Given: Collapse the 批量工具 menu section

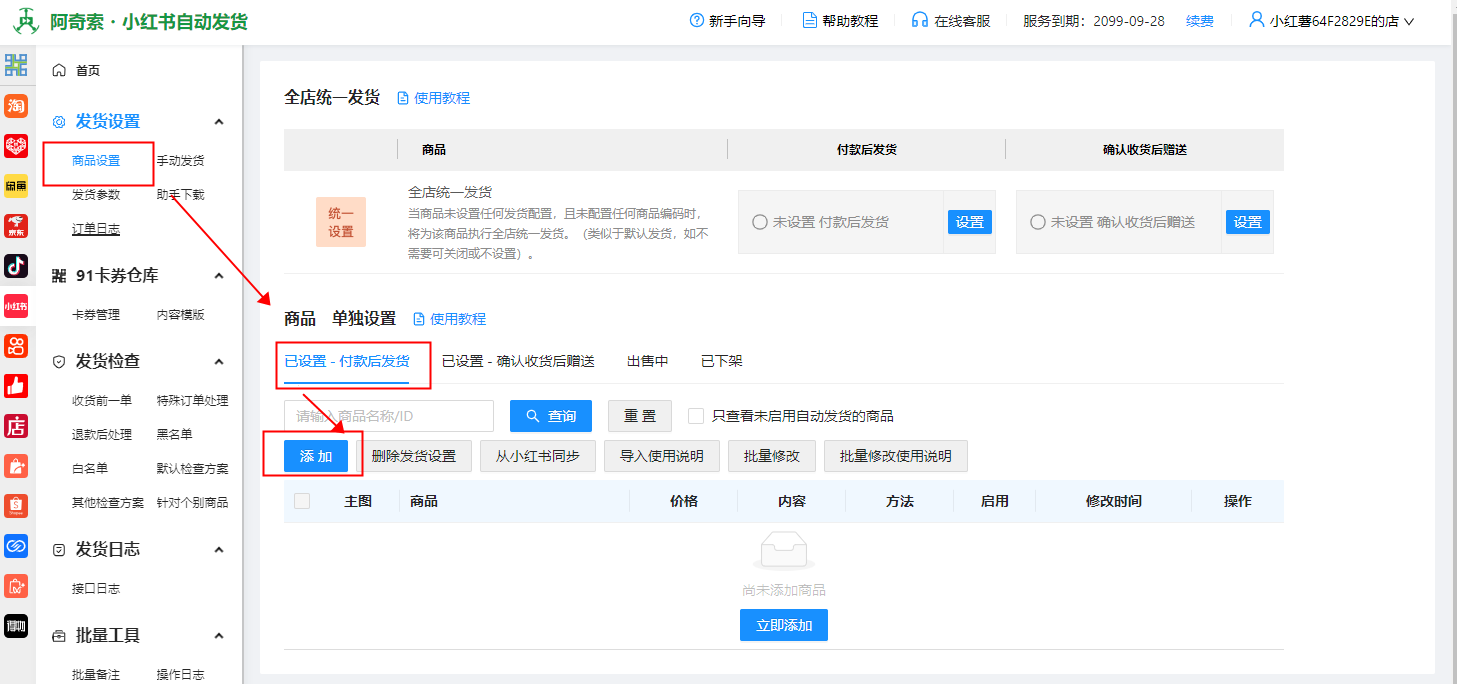Looking at the screenshot, I should coord(219,636).
